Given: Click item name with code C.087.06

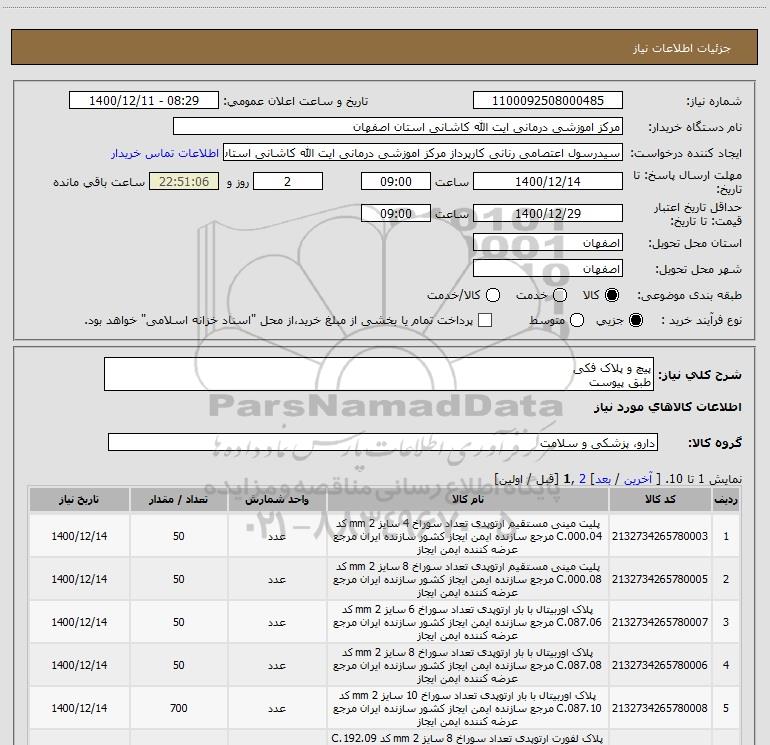Looking at the screenshot, I should pyautogui.click(x=468, y=622).
